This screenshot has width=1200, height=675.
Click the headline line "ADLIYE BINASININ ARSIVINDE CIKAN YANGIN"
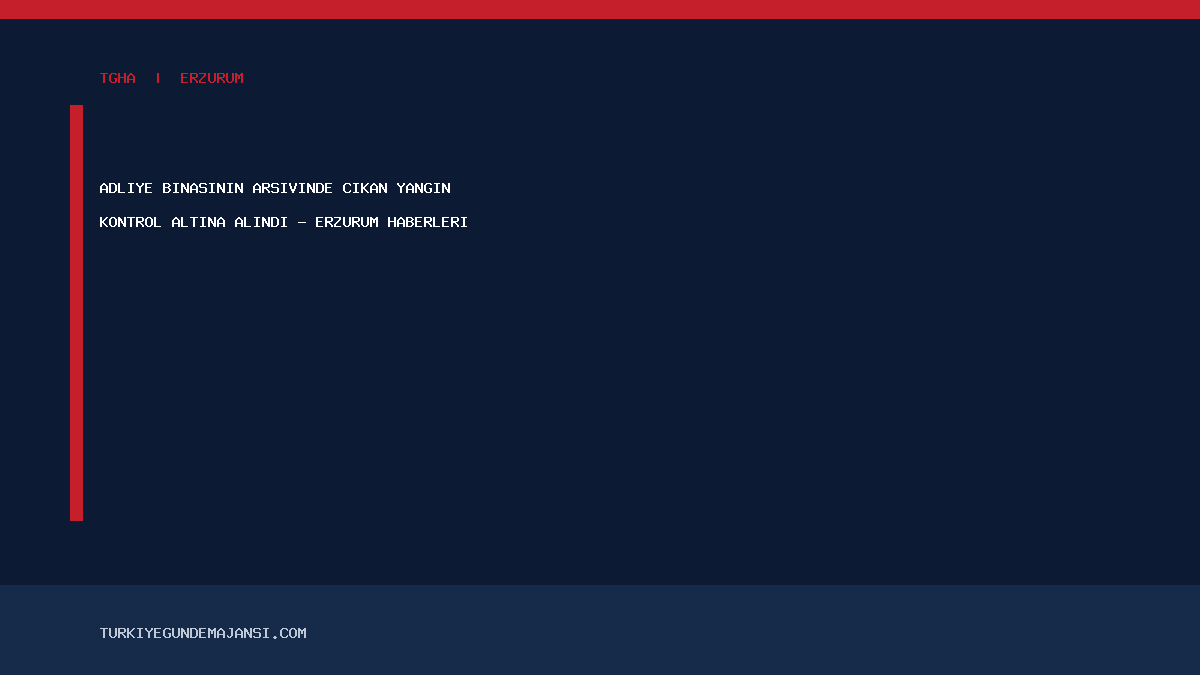[275, 188]
